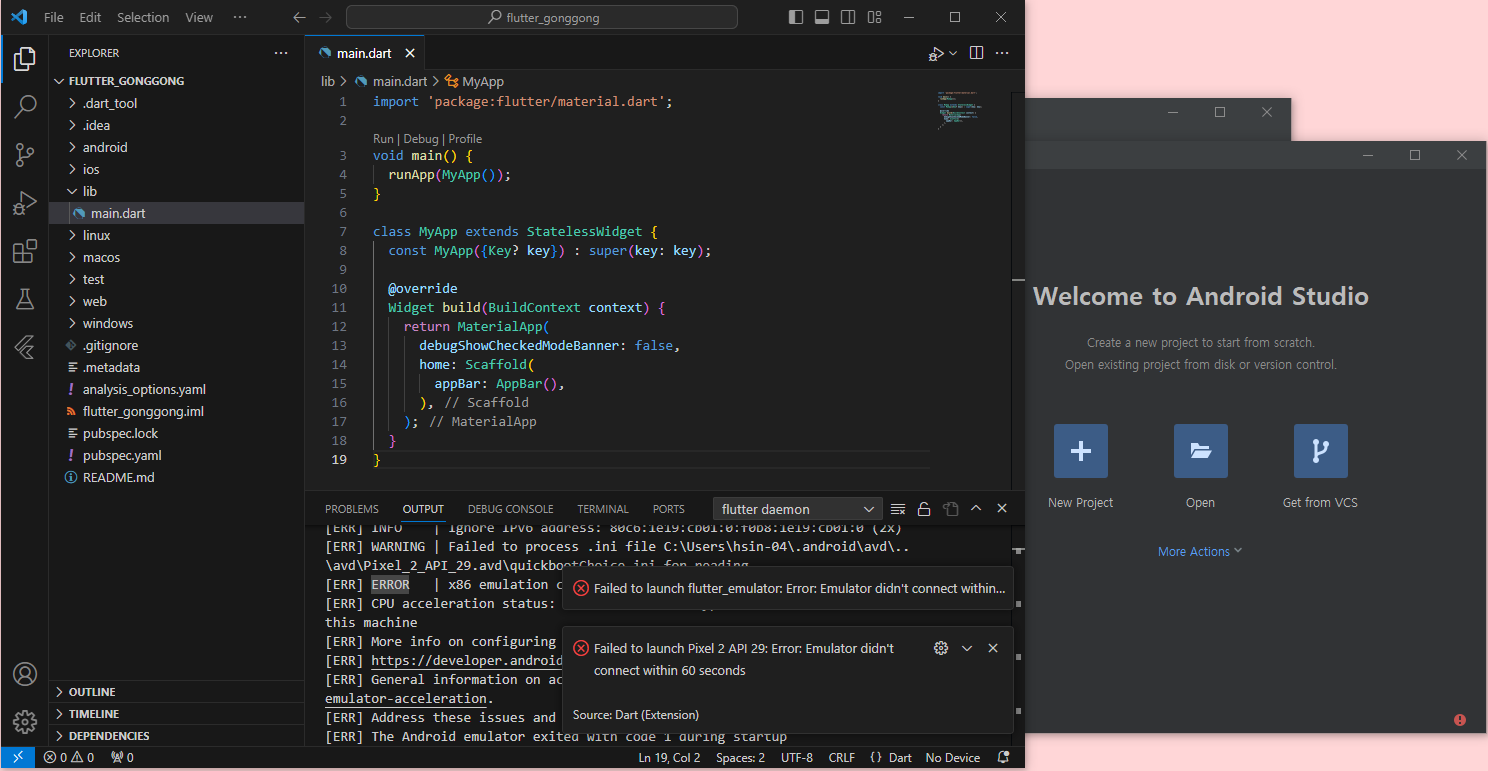Toggle the primary side bar visibility
The image size is (1488, 771).
796,17
